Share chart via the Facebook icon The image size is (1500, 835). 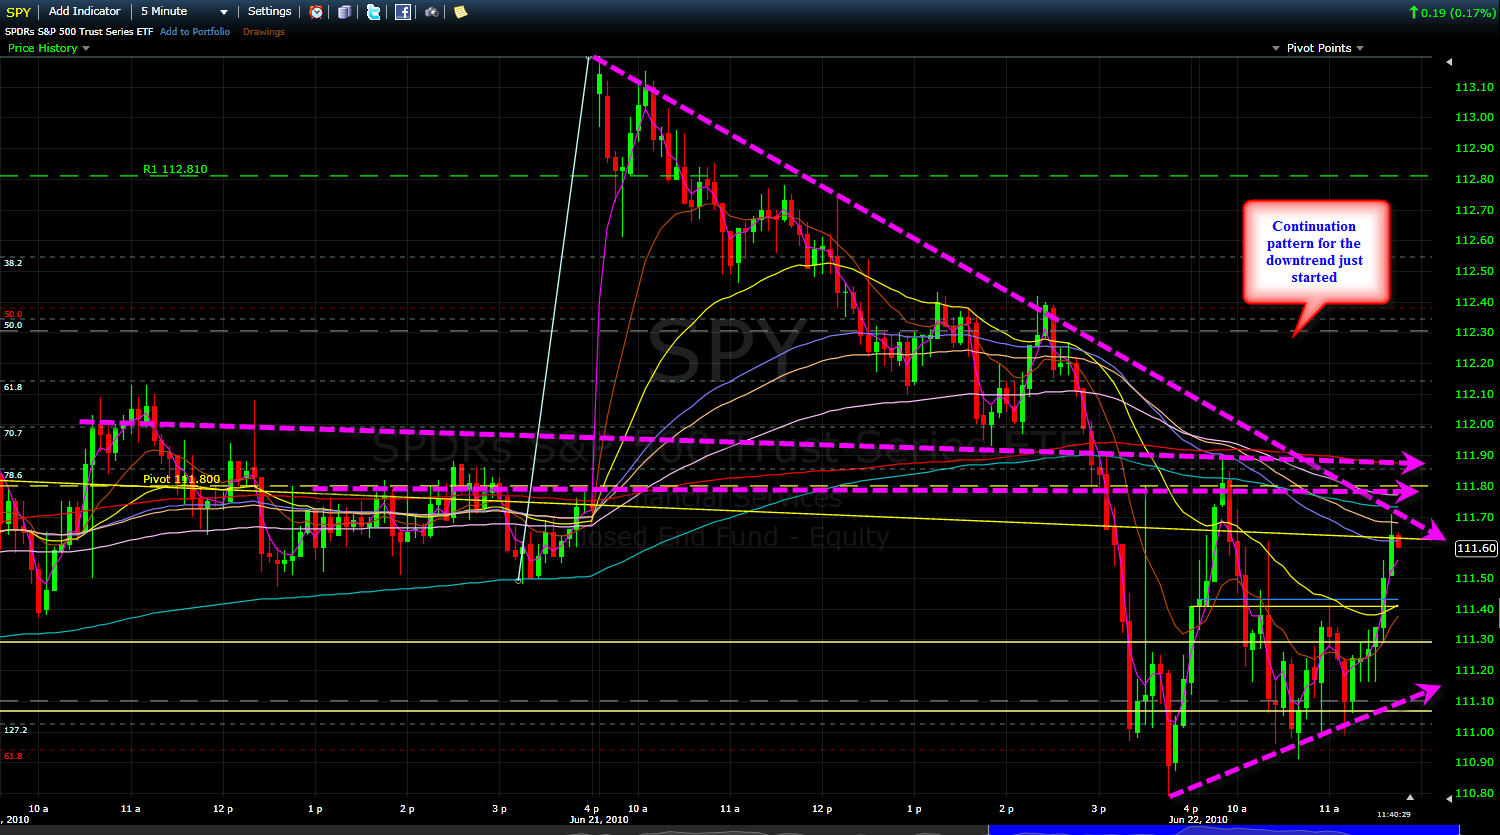(402, 12)
